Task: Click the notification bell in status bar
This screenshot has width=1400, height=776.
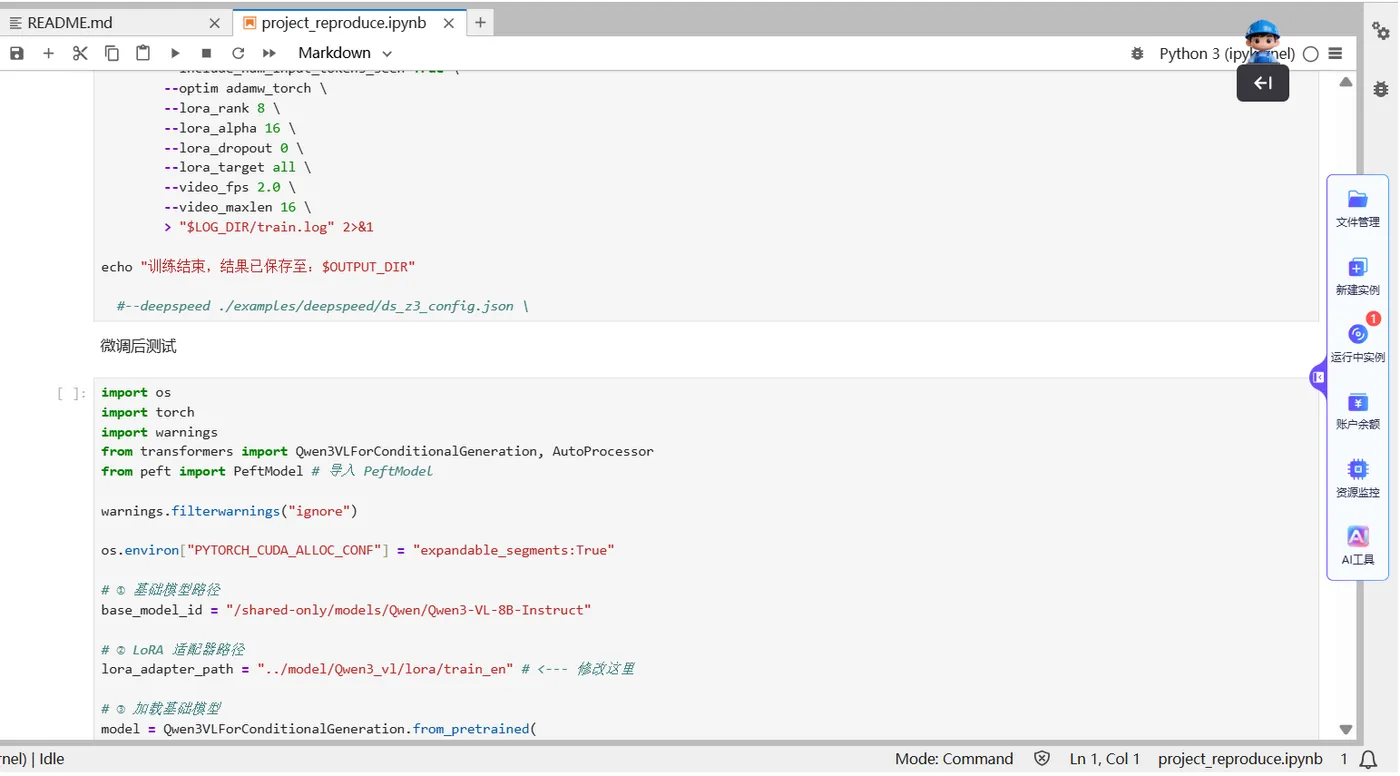Action: 1368,759
